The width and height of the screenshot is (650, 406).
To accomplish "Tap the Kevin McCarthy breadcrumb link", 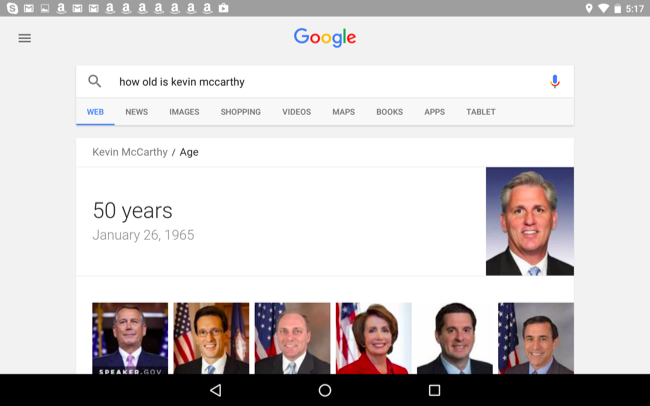I will pos(129,152).
